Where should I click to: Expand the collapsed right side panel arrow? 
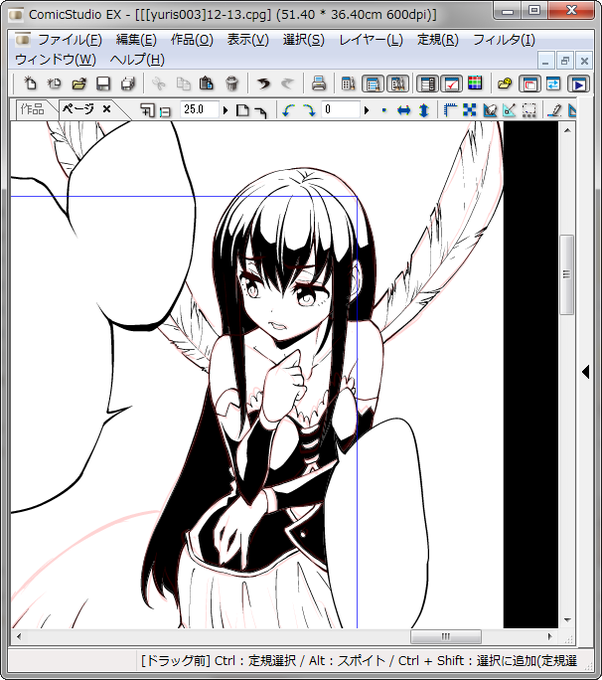[x=586, y=372]
